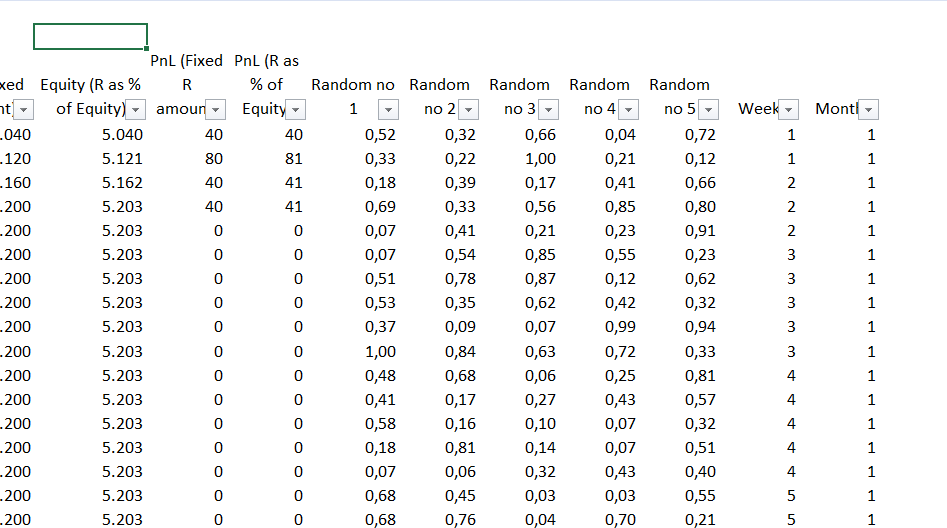Open the Random no 4 column filter
Image resolution: width=947 pixels, height=528 pixels.
pos(628,109)
